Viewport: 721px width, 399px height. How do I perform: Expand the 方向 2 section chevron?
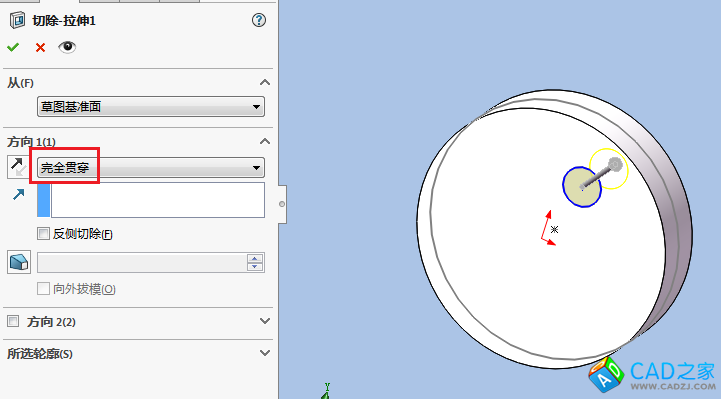click(x=265, y=321)
